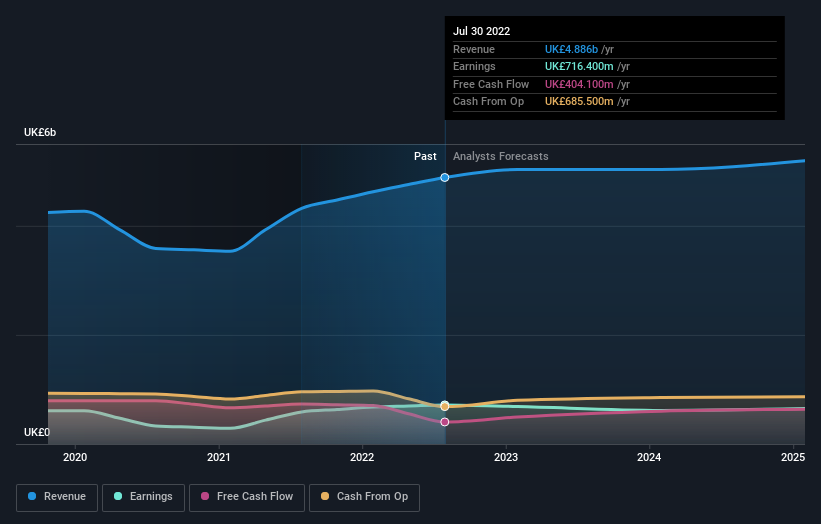Toggle the Free Cash Flow legend button
821x524 pixels.
point(247,497)
